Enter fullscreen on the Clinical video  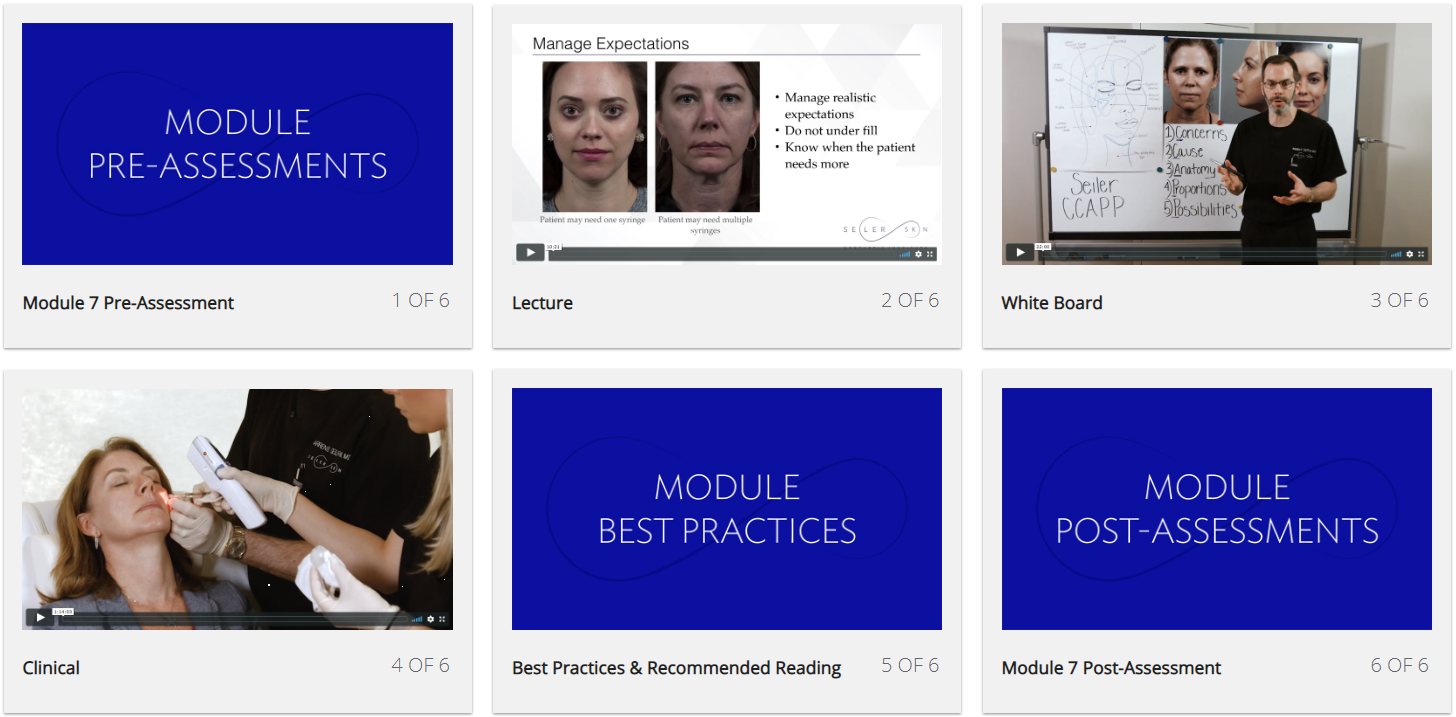pos(443,619)
